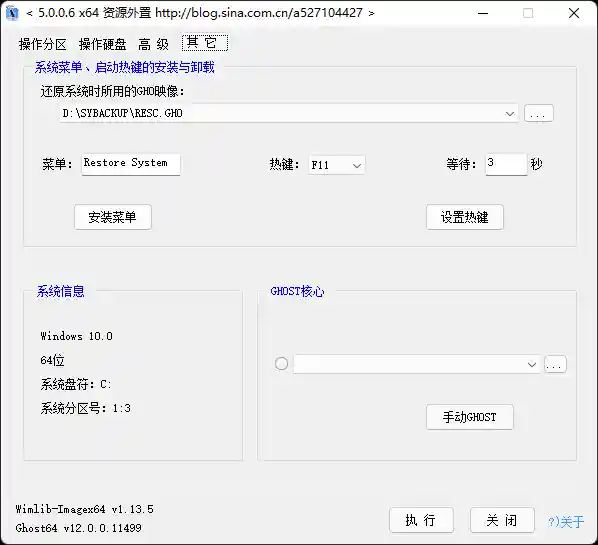This screenshot has height=545, width=598.
Task: Open the ?)关于 about link
Action: coord(566,521)
